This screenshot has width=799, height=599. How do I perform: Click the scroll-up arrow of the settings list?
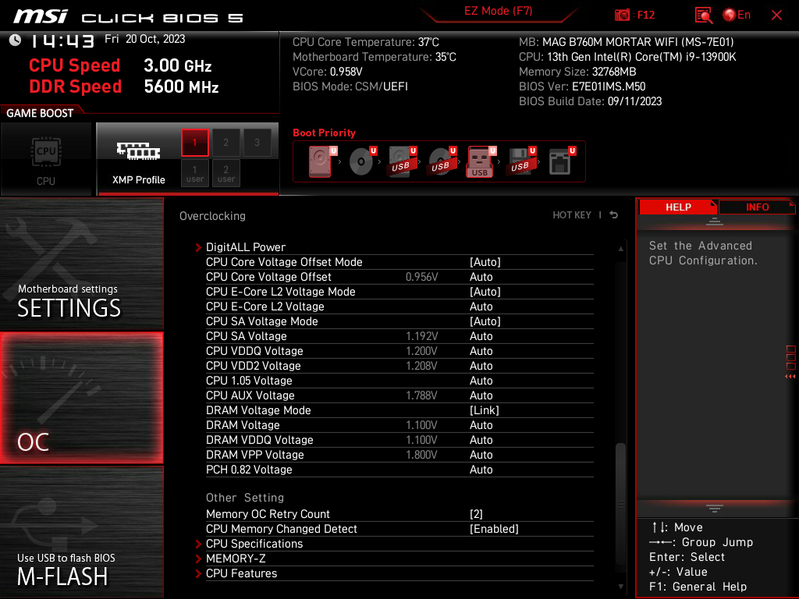click(x=621, y=249)
